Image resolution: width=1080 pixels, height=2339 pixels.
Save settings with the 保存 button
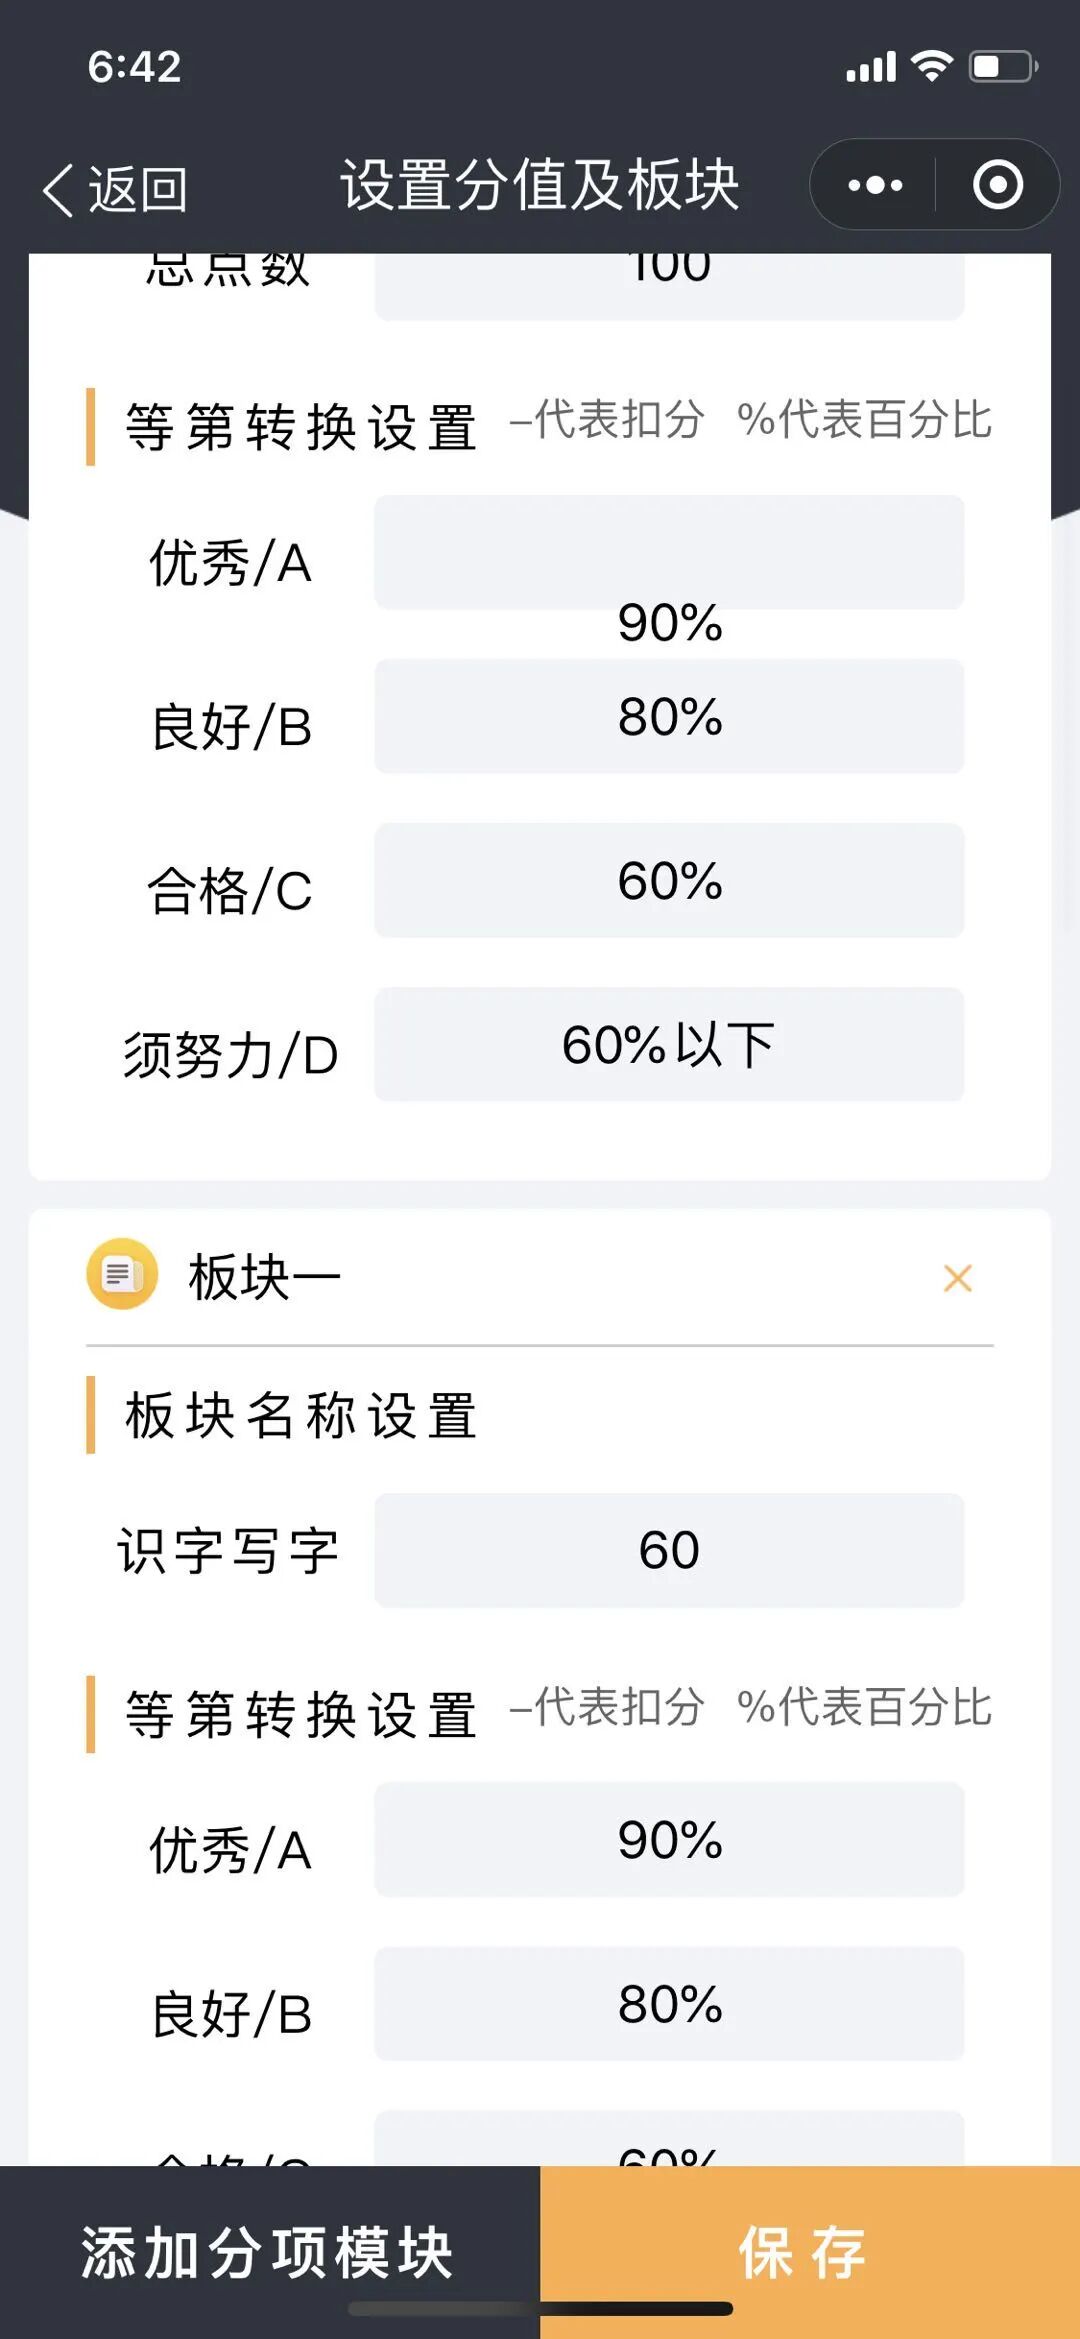point(810,2252)
